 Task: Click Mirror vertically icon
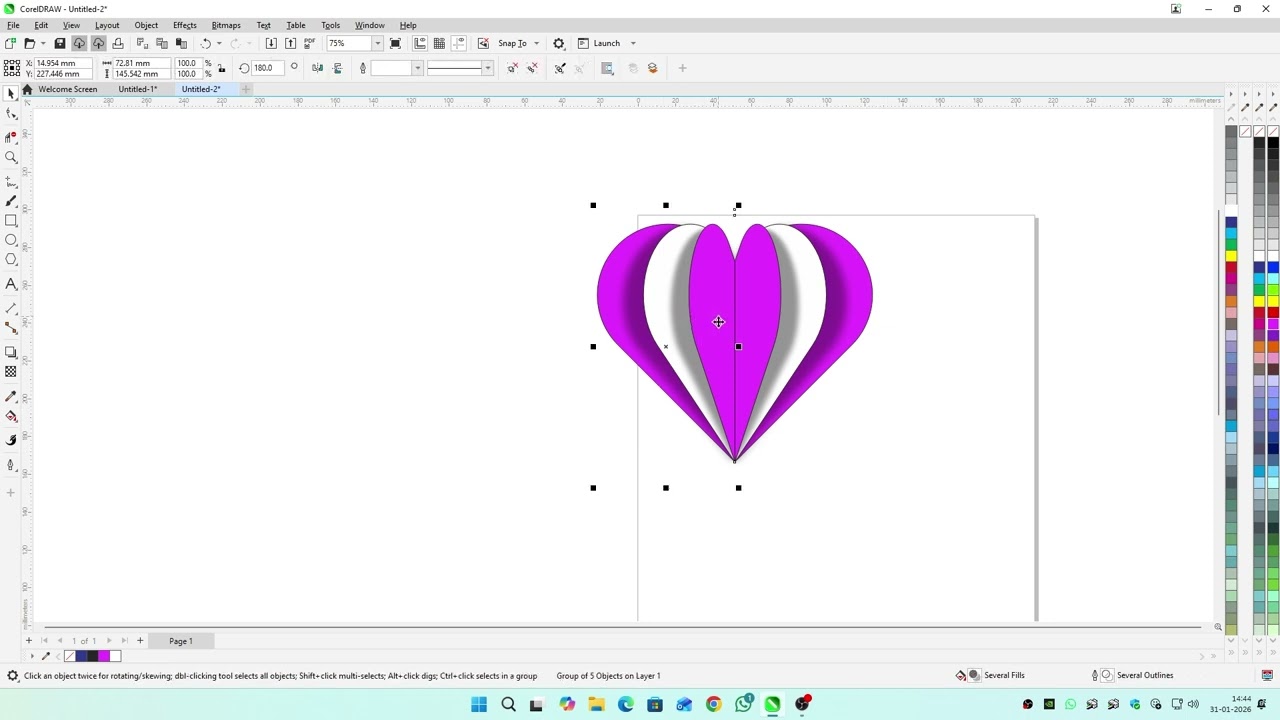coord(337,68)
